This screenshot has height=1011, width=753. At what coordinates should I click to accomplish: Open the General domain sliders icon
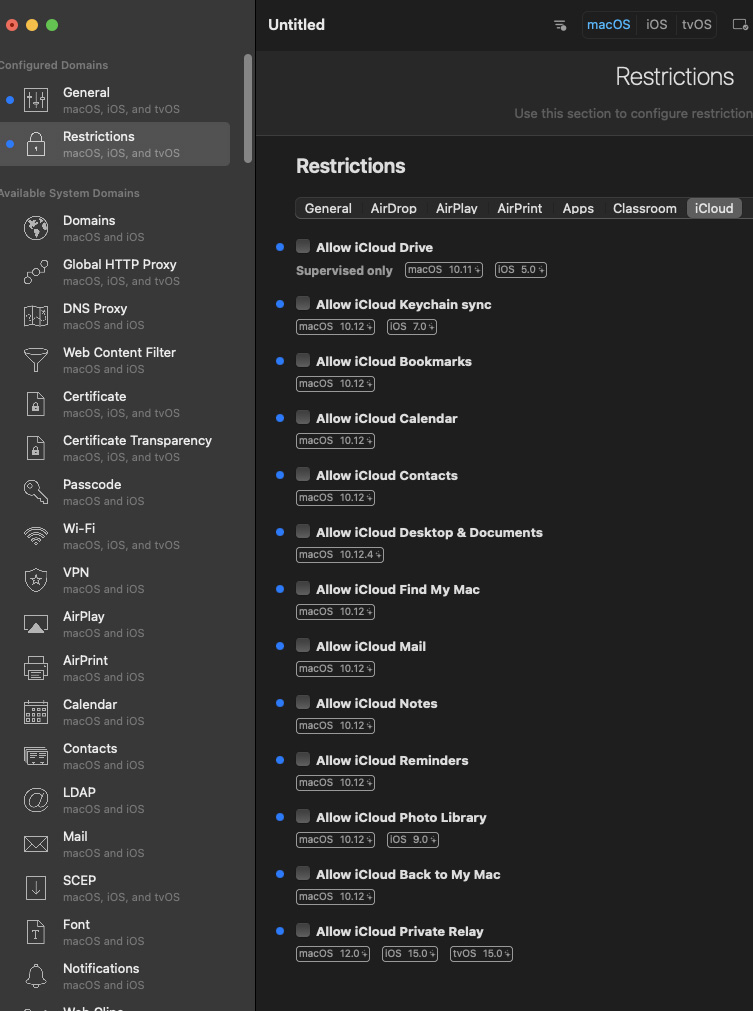36,100
